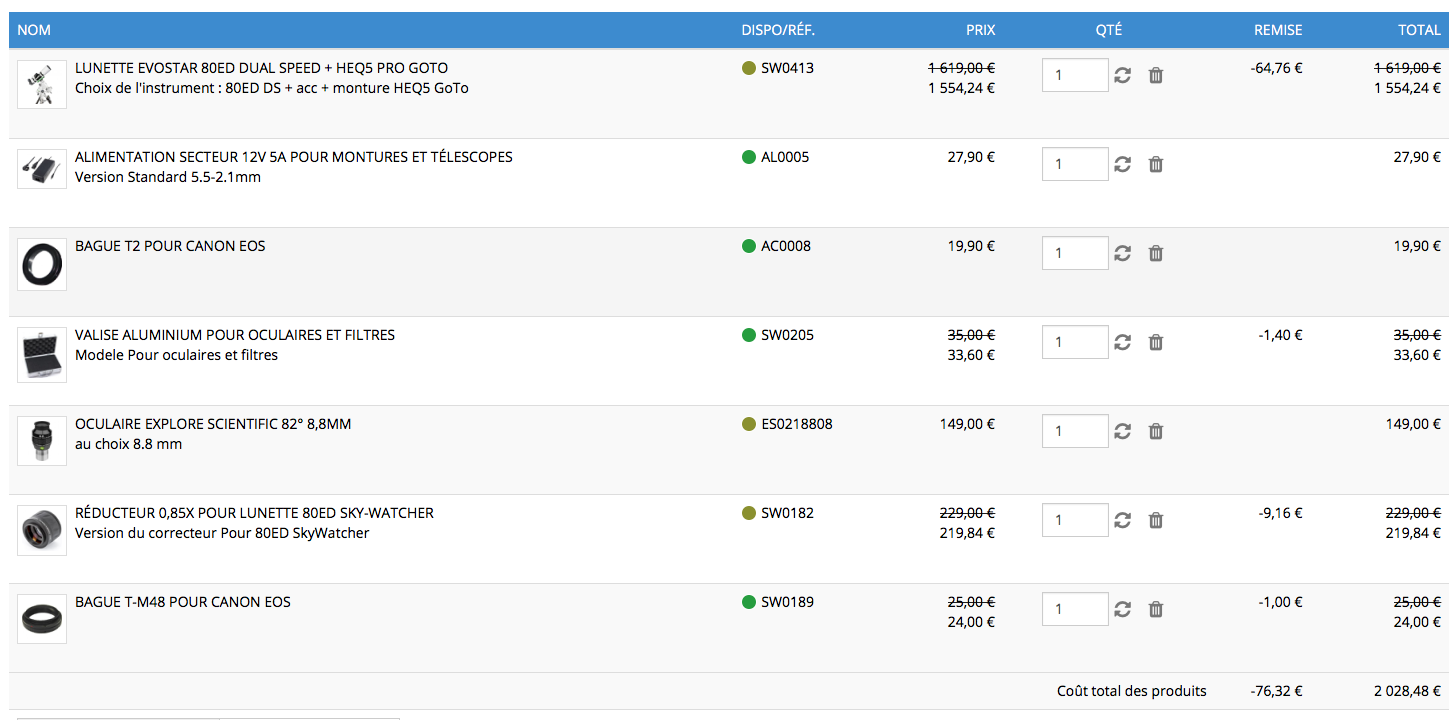The width and height of the screenshot is (1456, 720).
Task: Remove Oculaire Explore Scientific from cart
Action: 1156,431
